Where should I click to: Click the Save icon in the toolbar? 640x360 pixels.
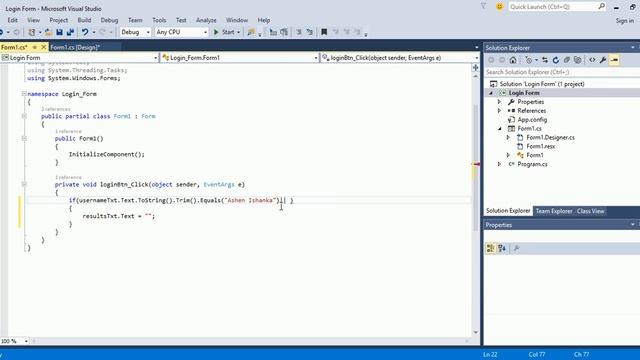(x=59, y=32)
